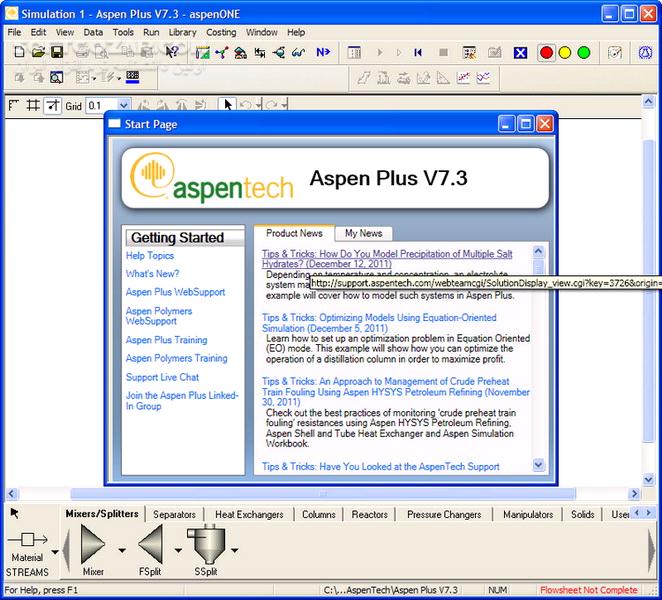The image size is (662, 600).
Task: Click the Reinitialize simulation icon
Action: pyautogui.click(x=418, y=52)
